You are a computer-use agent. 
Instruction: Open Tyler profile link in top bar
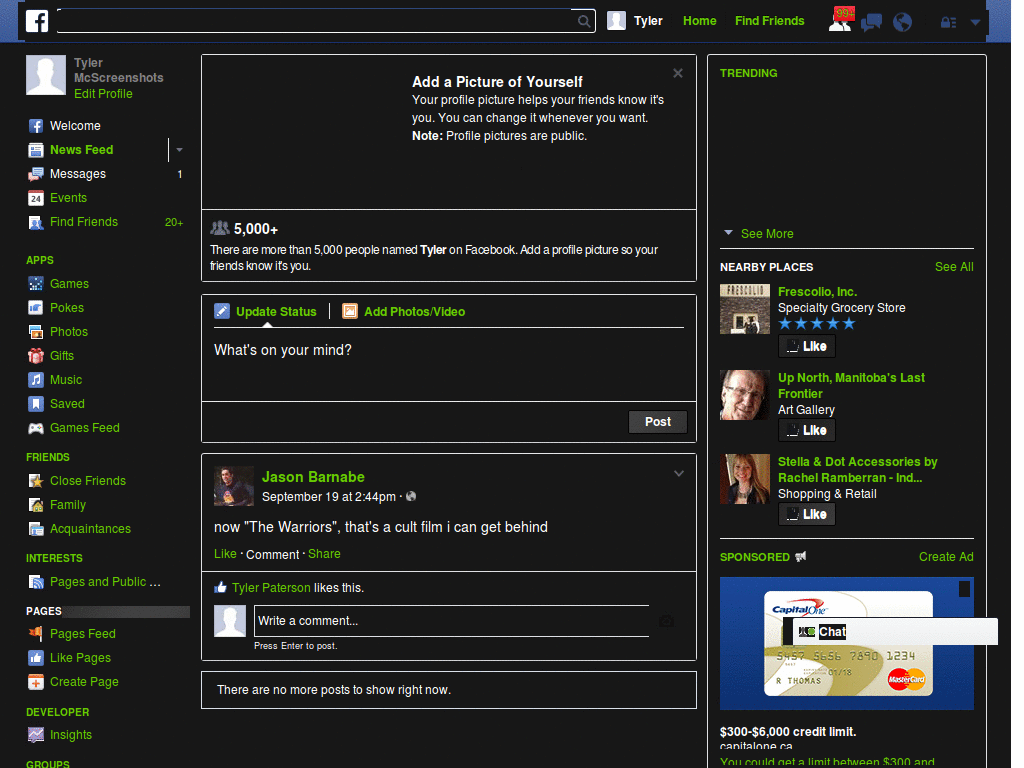(x=648, y=21)
